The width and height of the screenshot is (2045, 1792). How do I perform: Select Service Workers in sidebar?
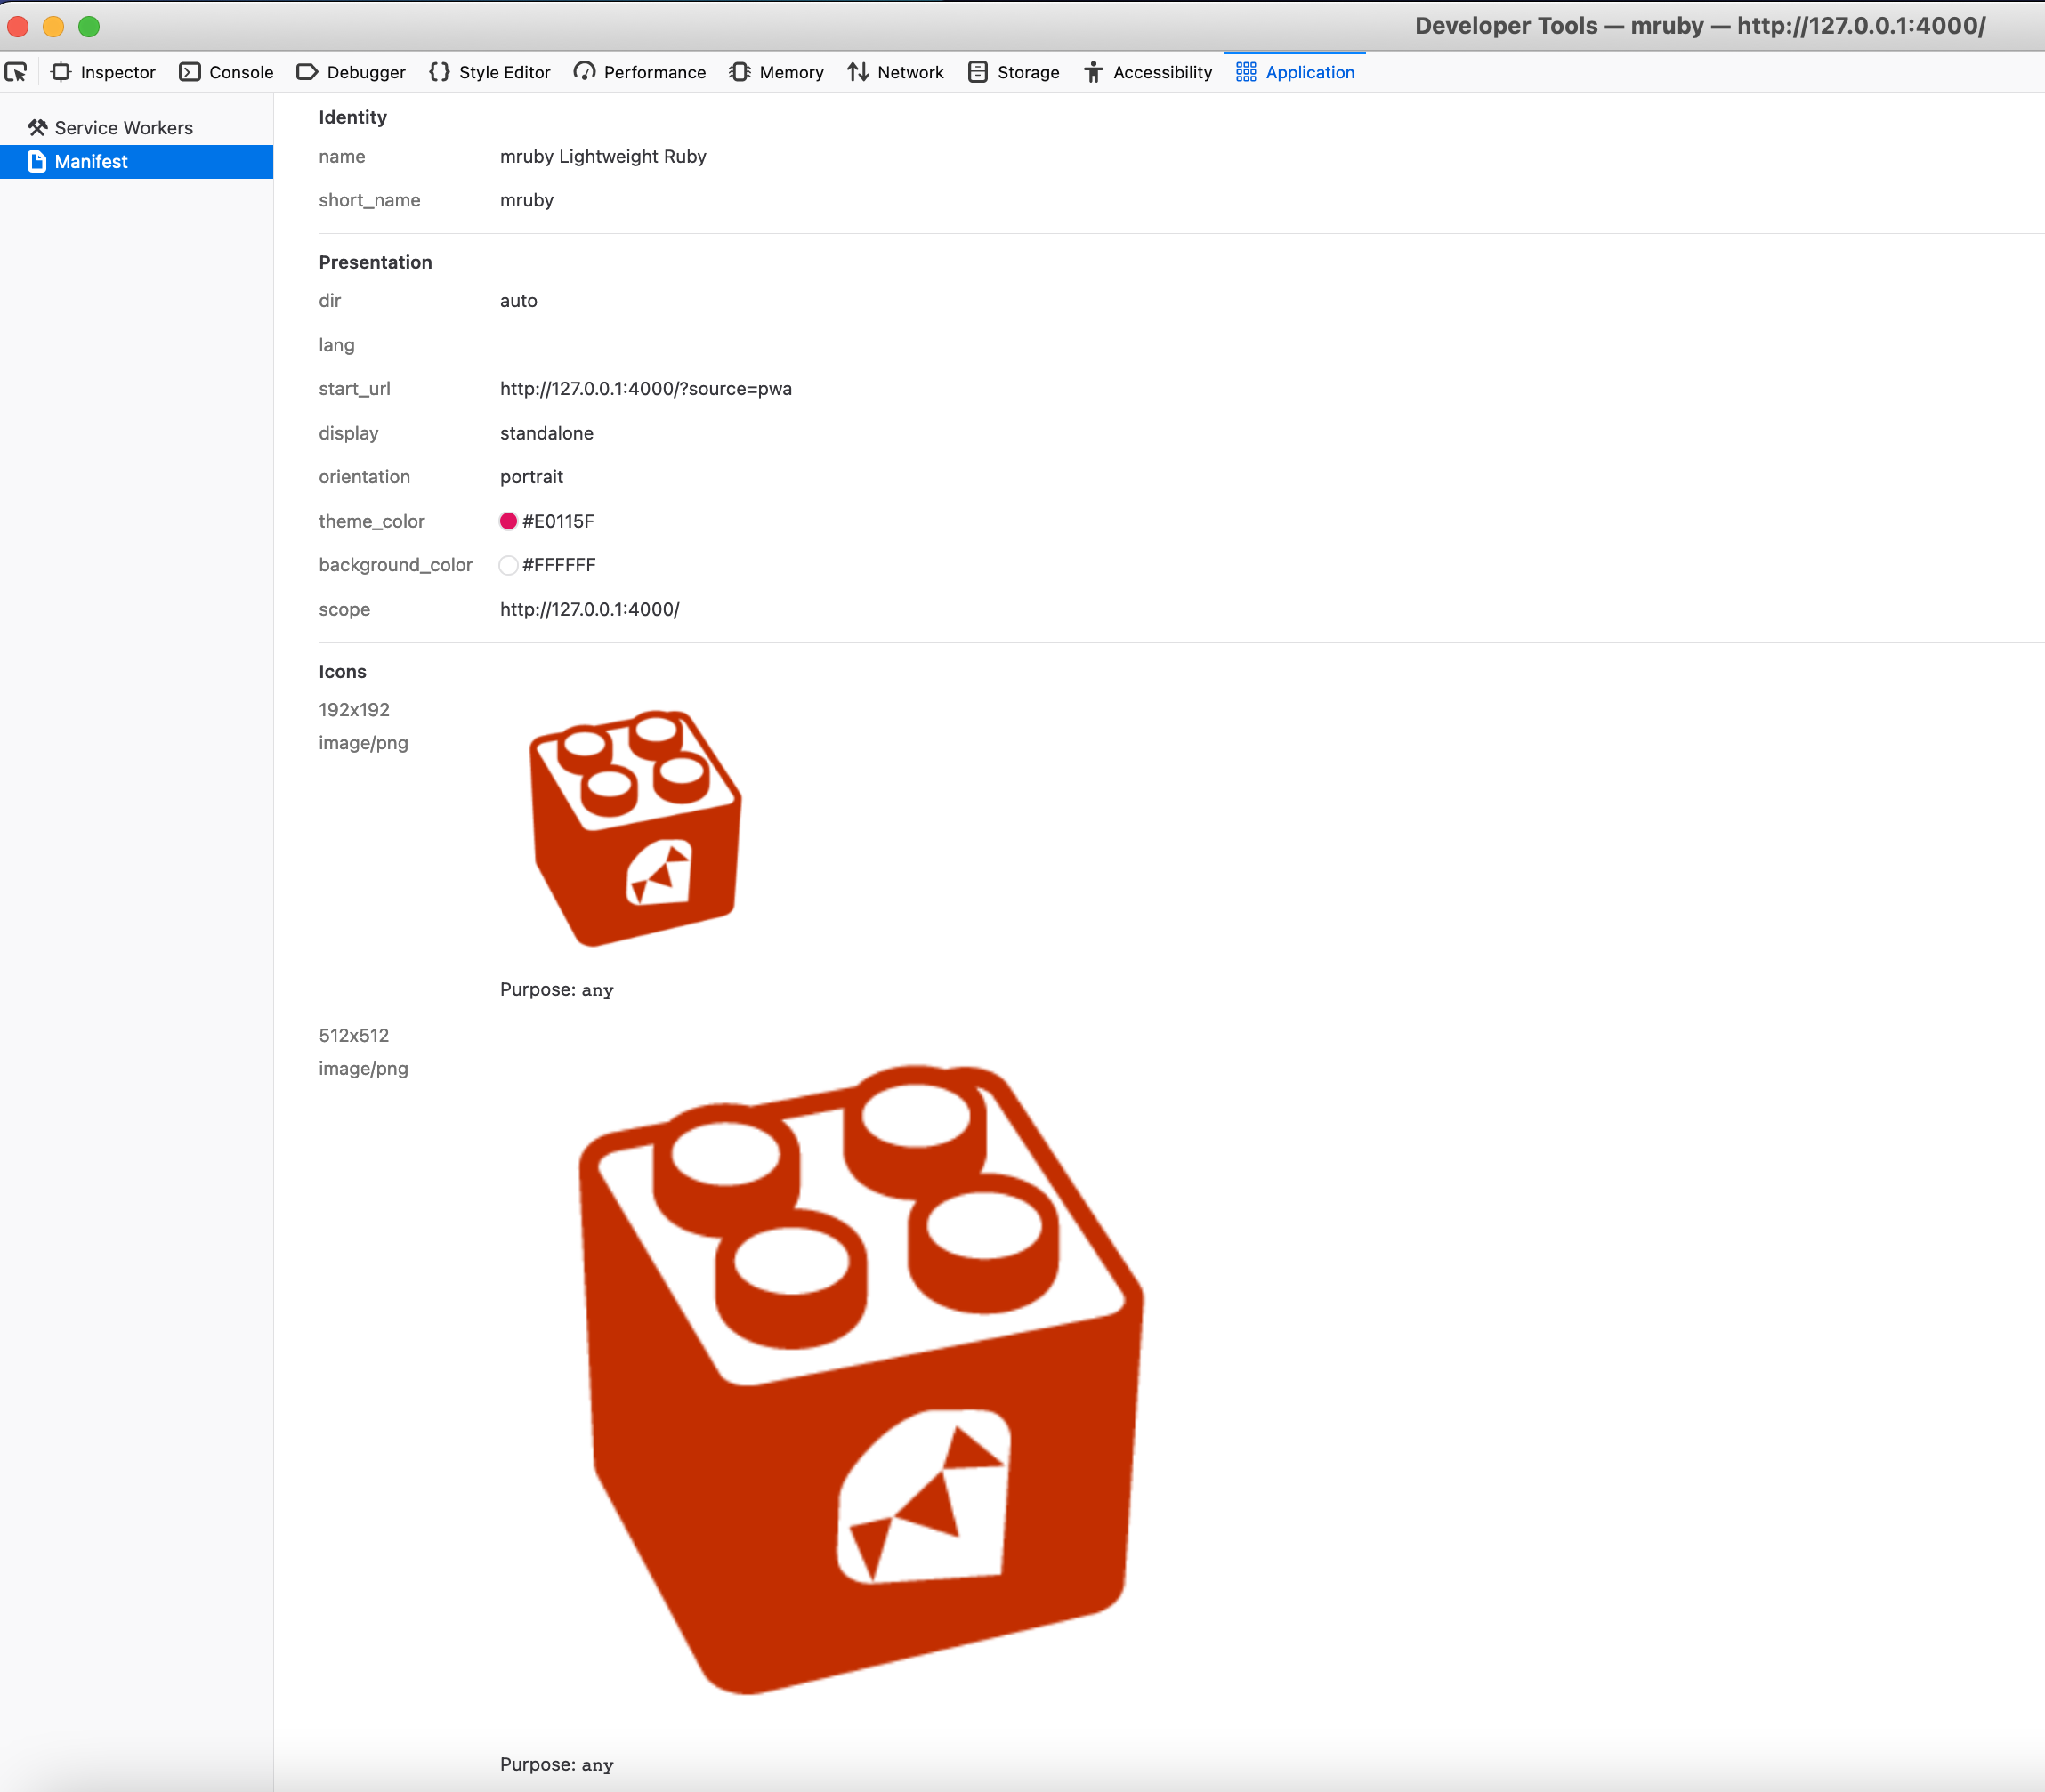pyautogui.click(x=123, y=128)
